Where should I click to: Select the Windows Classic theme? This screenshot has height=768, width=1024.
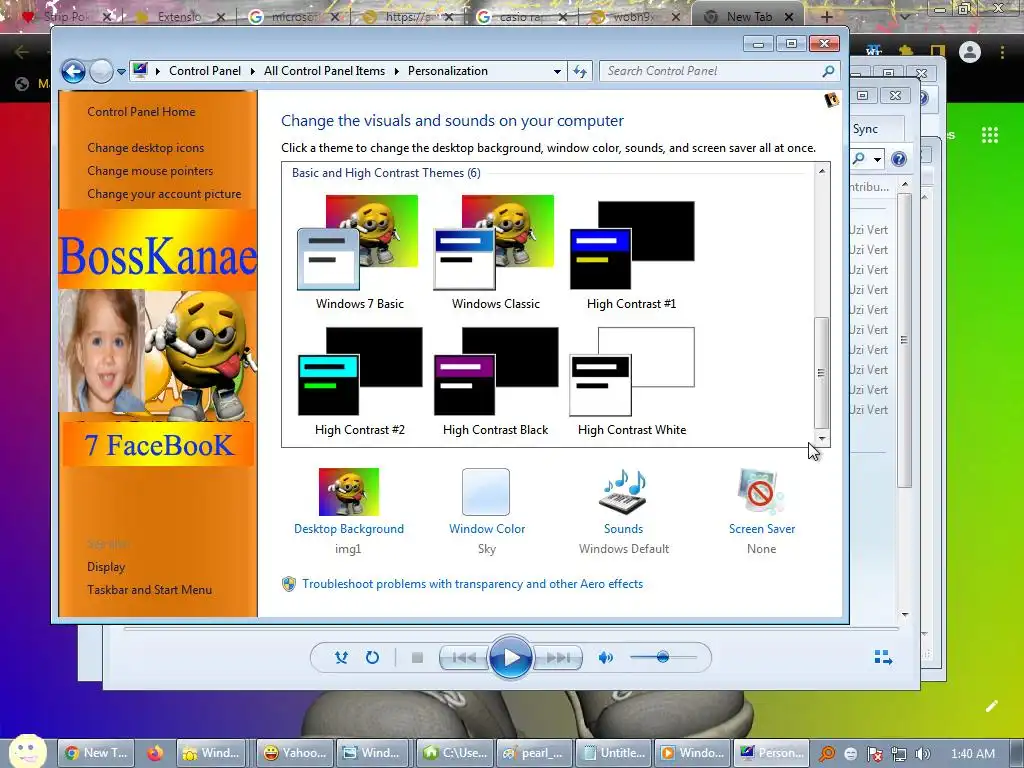pyautogui.click(x=495, y=253)
